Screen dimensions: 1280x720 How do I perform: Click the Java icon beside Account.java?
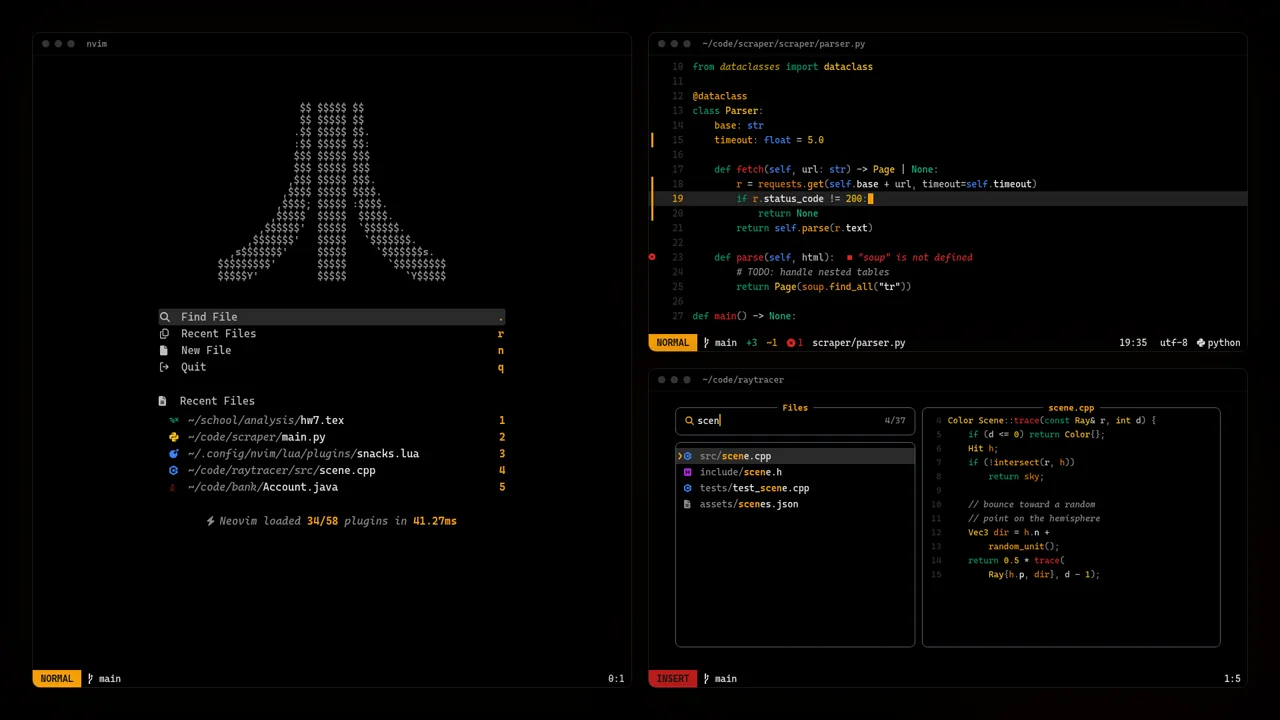(174, 488)
